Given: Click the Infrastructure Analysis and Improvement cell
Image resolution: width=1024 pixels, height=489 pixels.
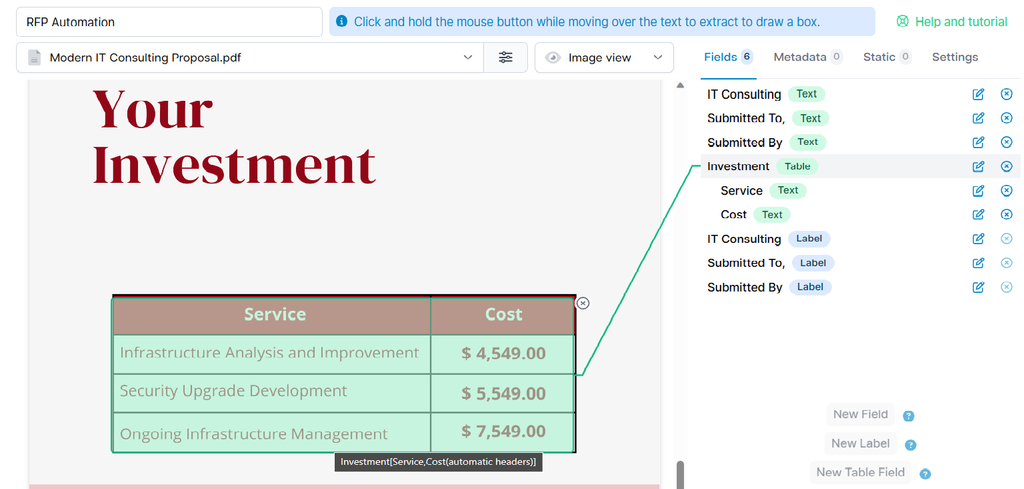Looking at the screenshot, I should [272, 355].
